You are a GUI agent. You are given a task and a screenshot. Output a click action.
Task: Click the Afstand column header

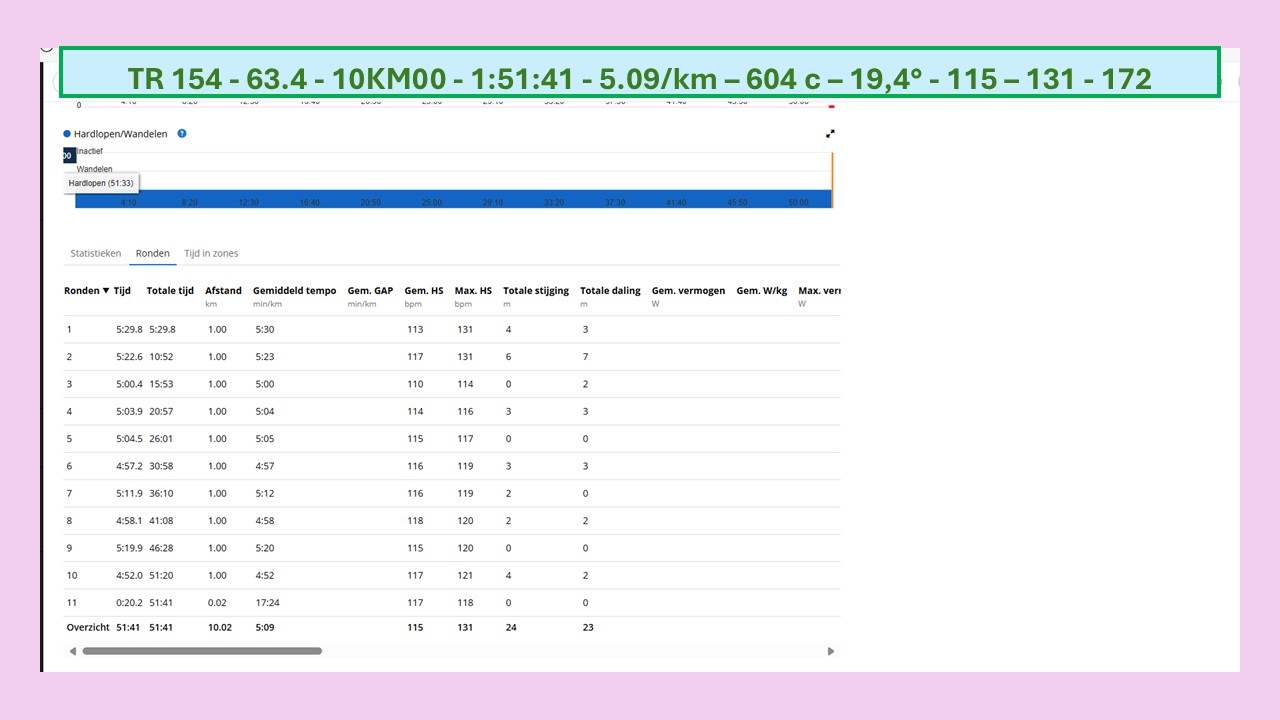tap(223, 291)
